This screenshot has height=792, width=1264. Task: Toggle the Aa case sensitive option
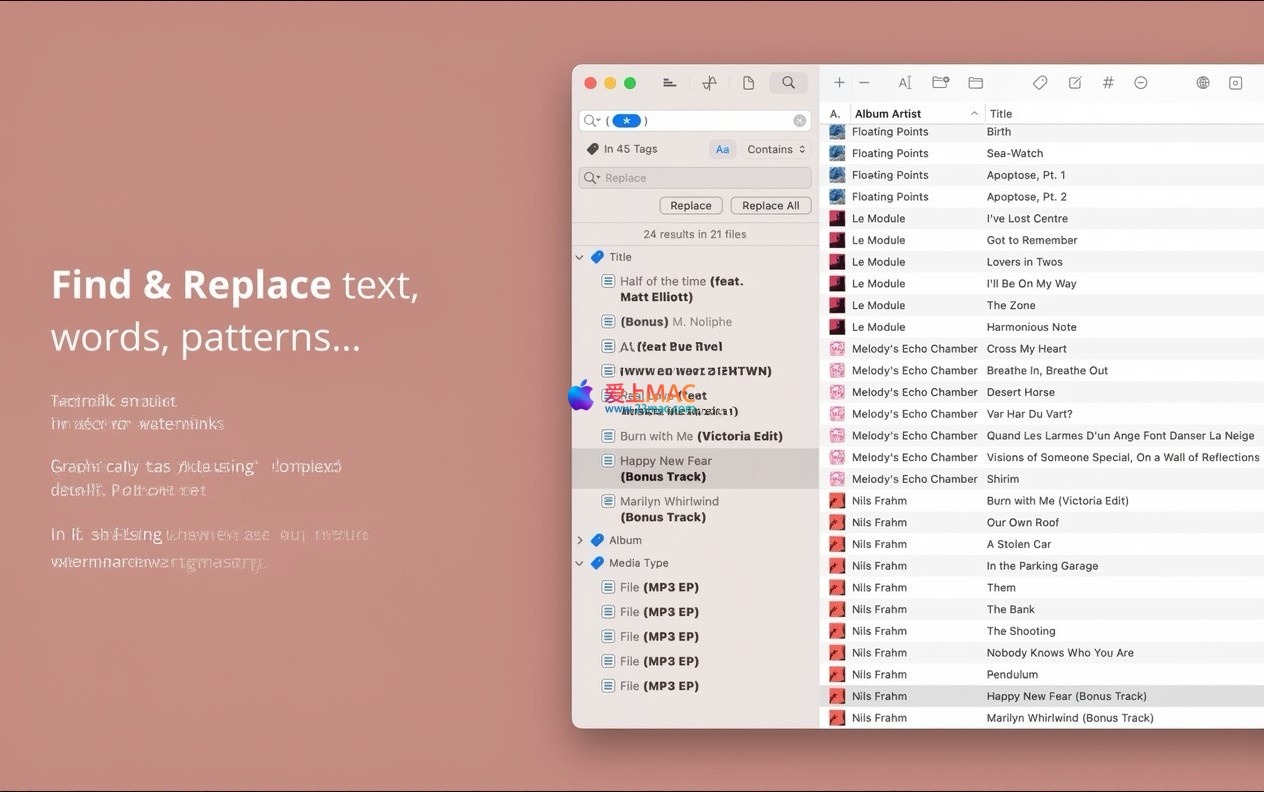pyautogui.click(x=722, y=149)
